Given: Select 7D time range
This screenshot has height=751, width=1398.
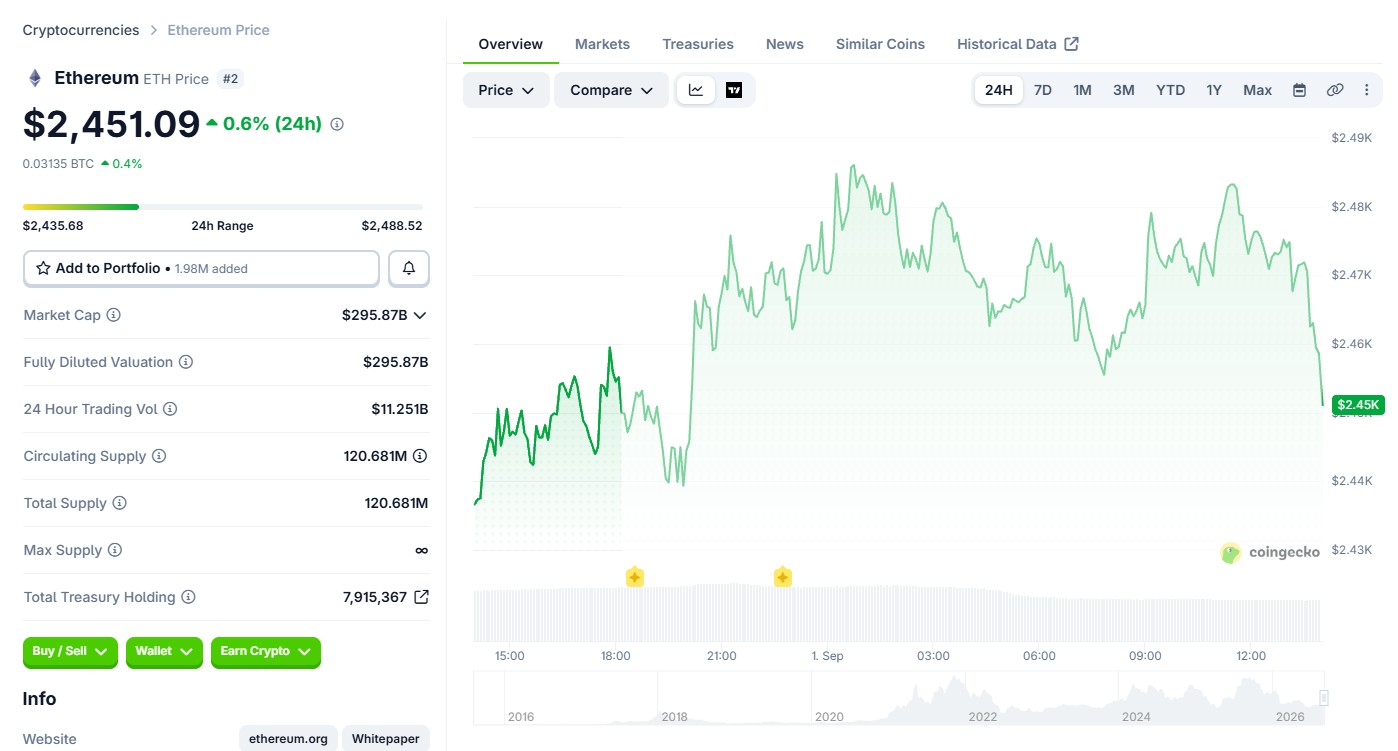Looking at the screenshot, I should click(1043, 90).
